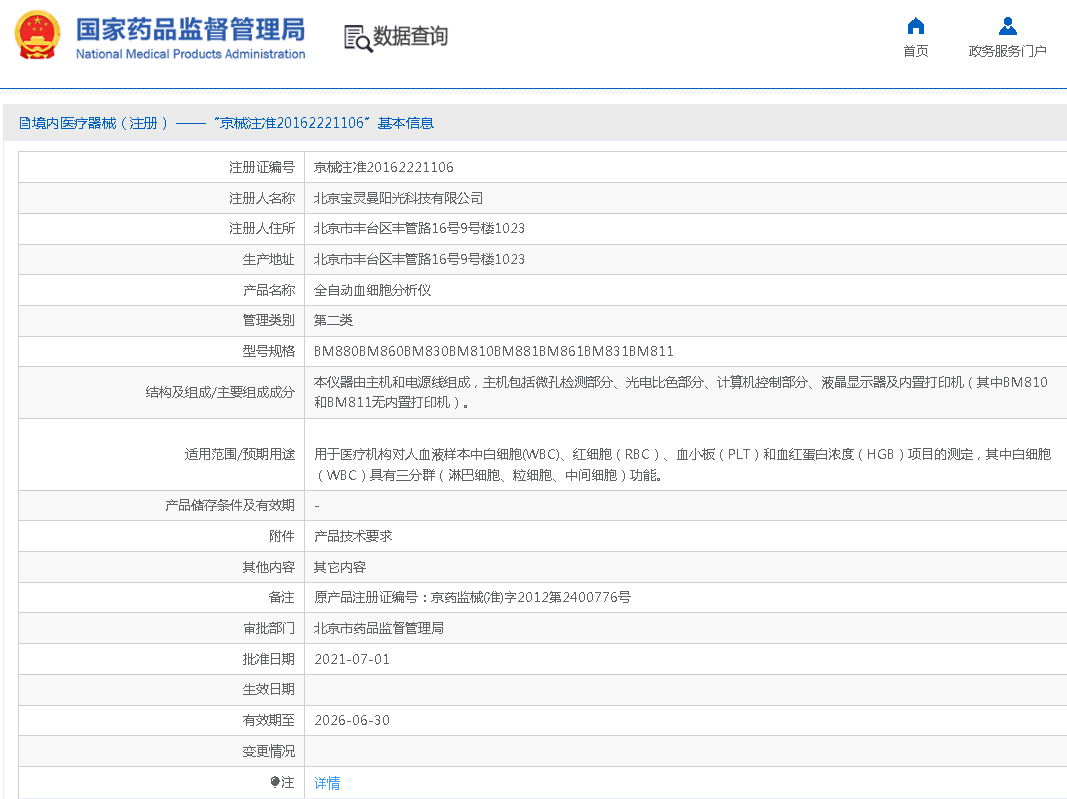Click the national emblem logo
The image size is (1067, 799).
click(x=37, y=36)
